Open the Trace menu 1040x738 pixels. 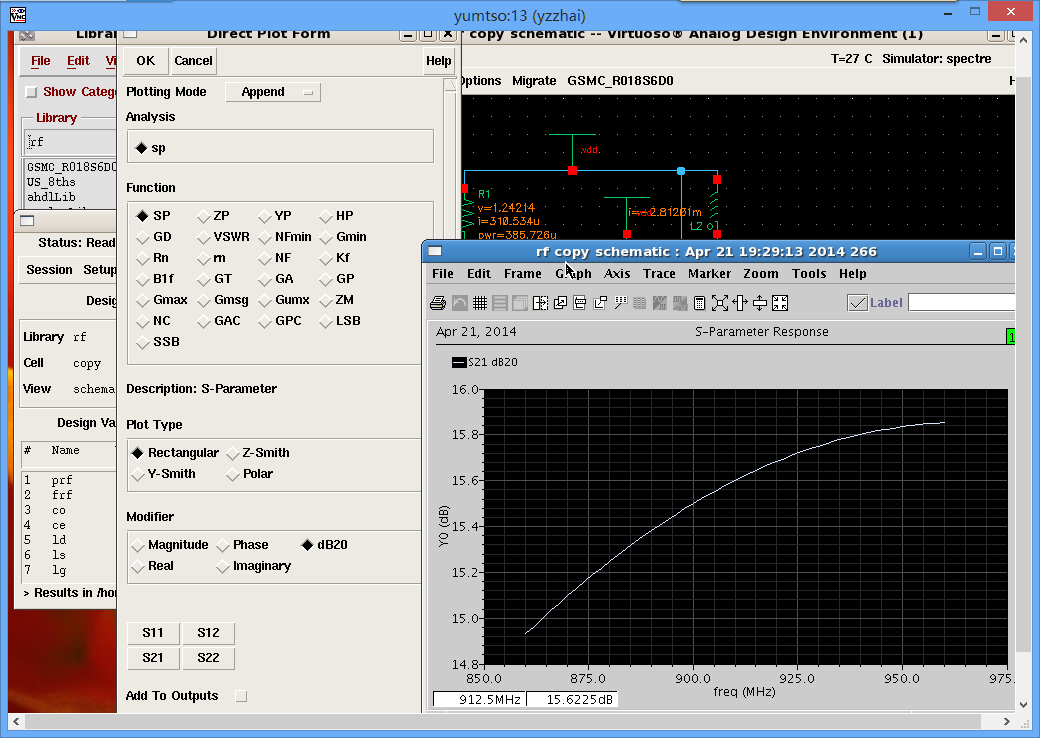click(x=659, y=274)
